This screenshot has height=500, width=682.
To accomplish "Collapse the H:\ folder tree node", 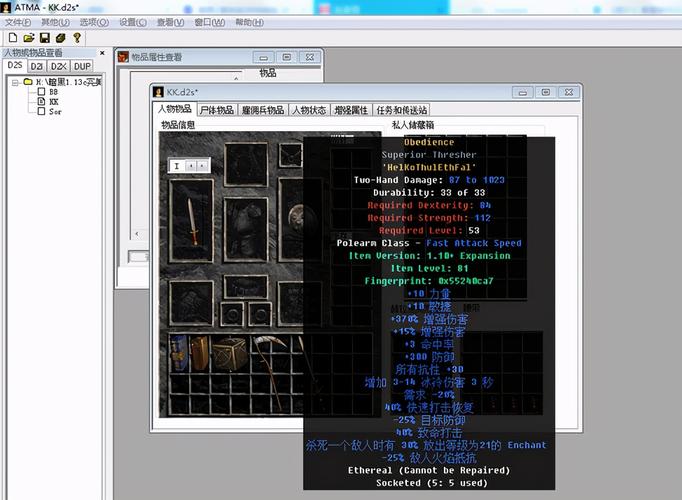I will (16, 82).
